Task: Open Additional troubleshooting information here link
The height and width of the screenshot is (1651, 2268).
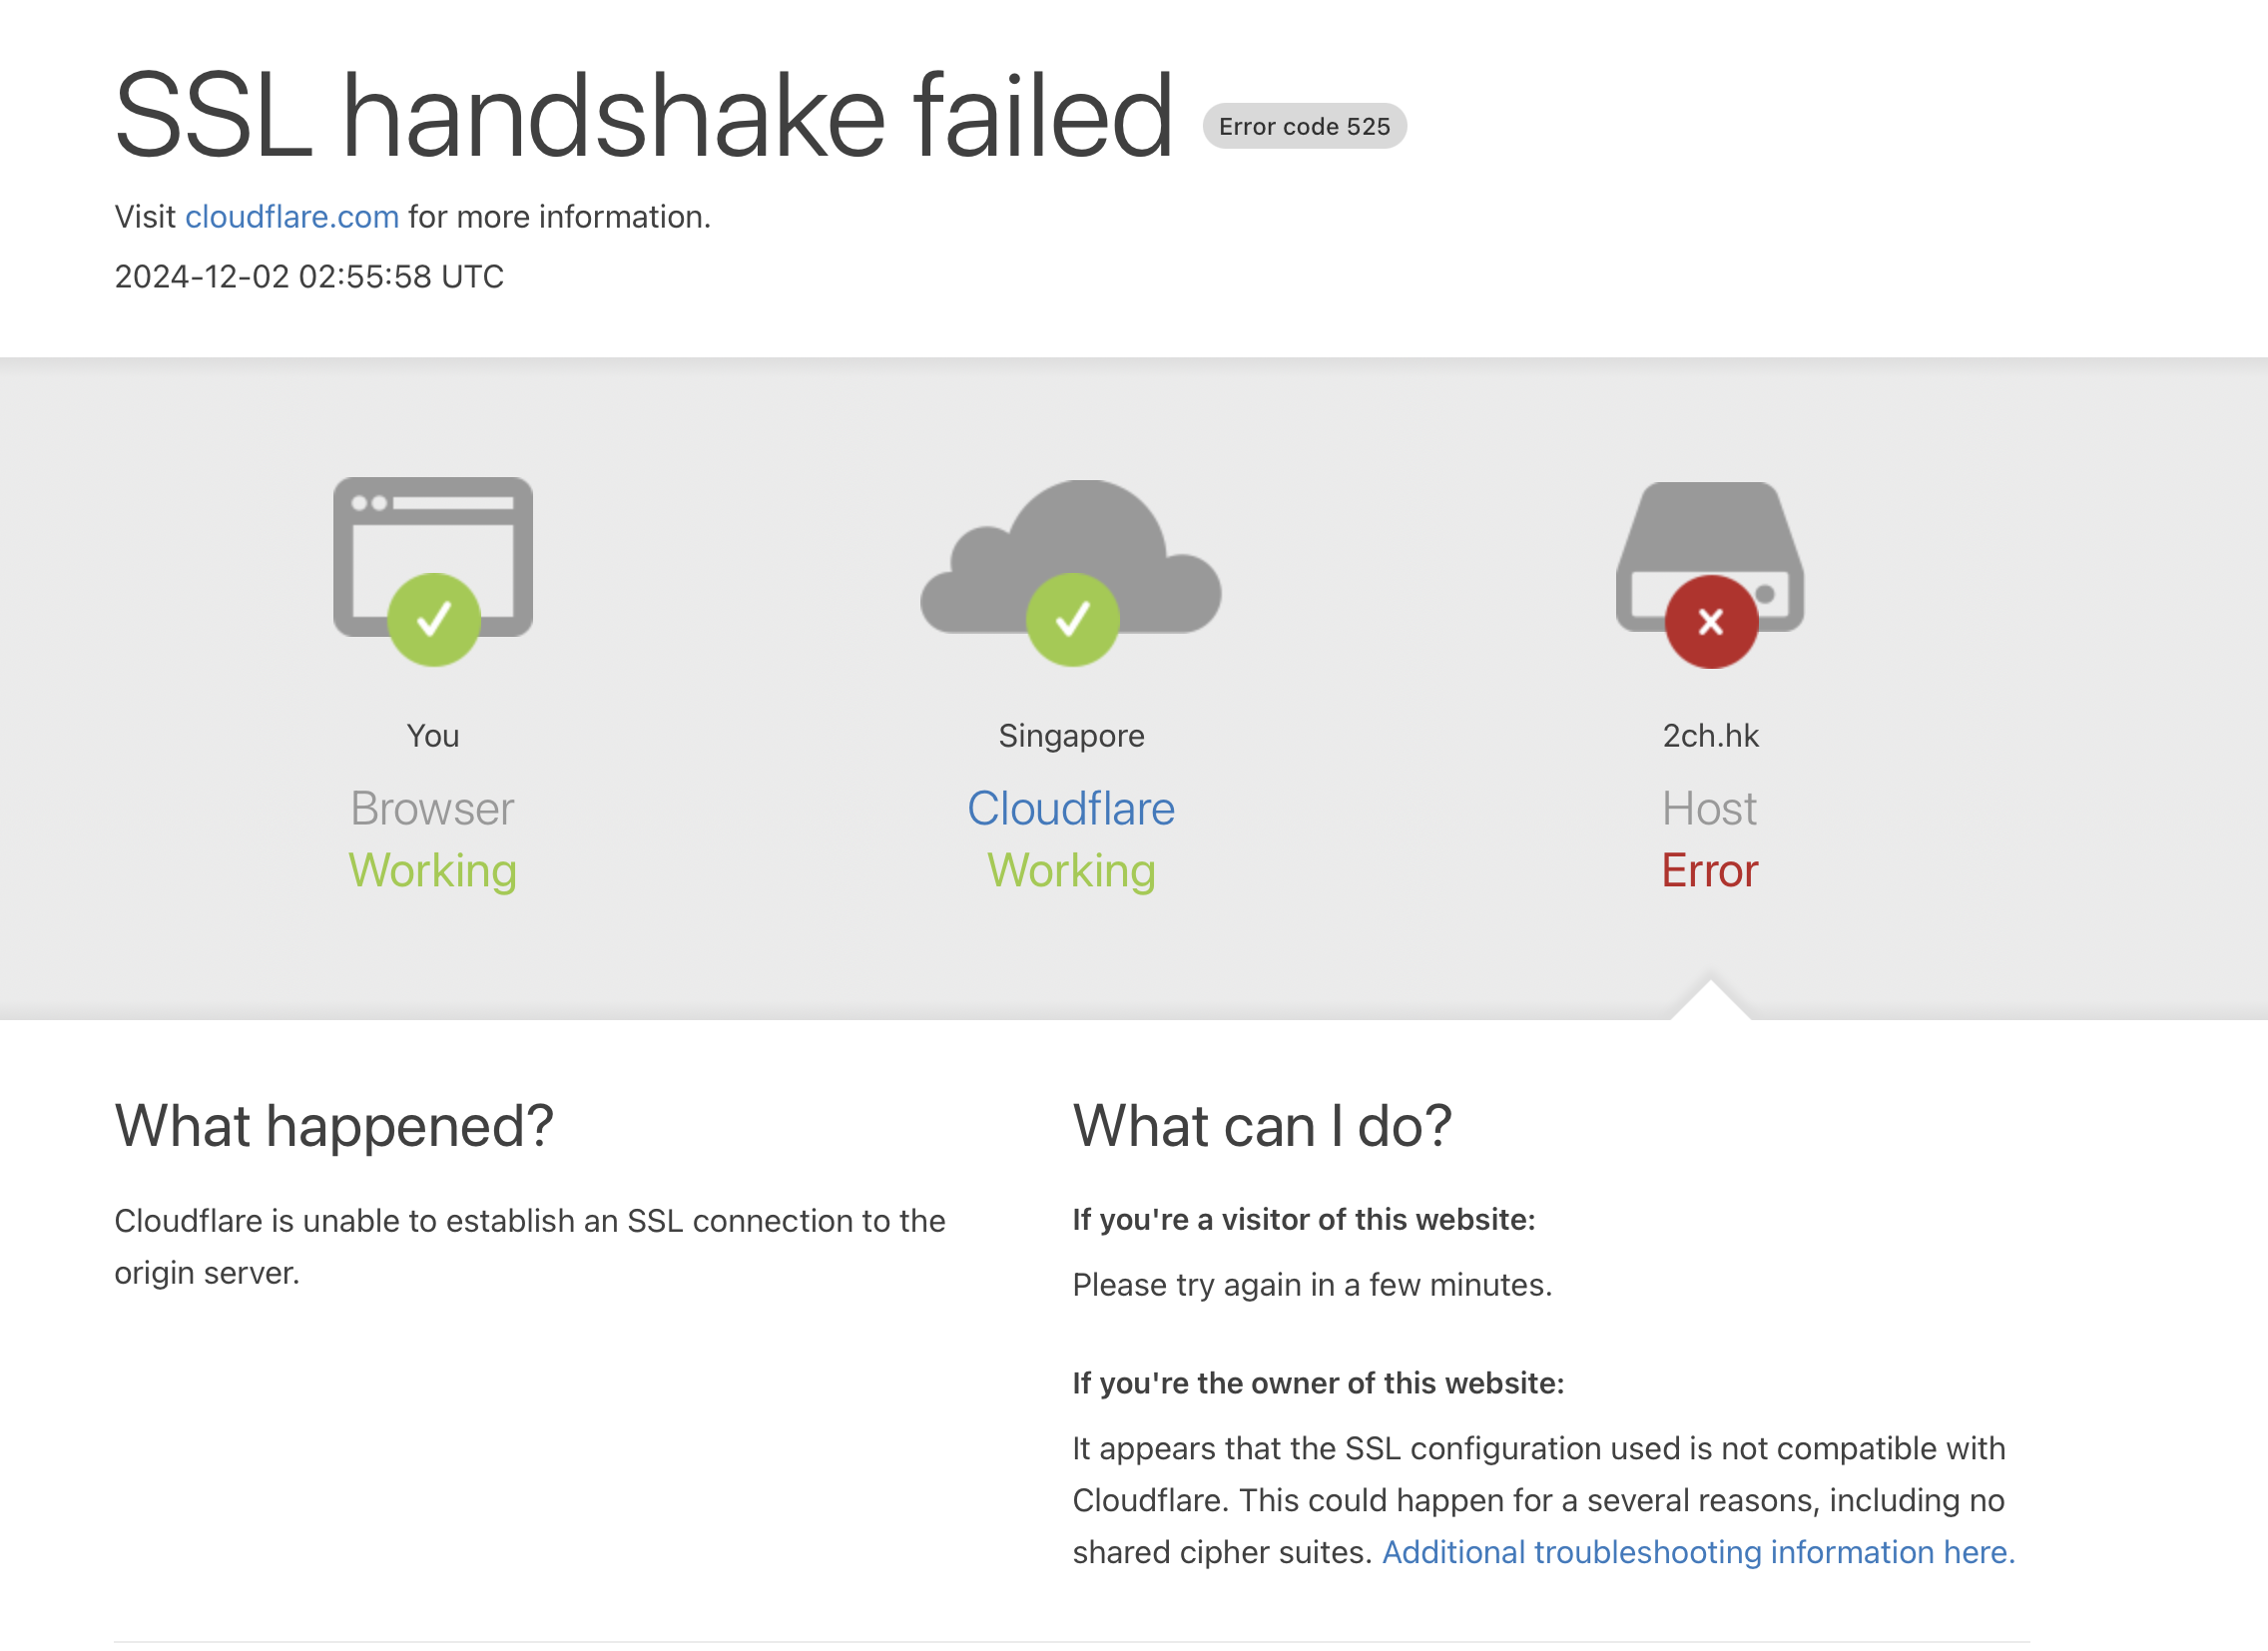Action: click(x=1698, y=1552)
